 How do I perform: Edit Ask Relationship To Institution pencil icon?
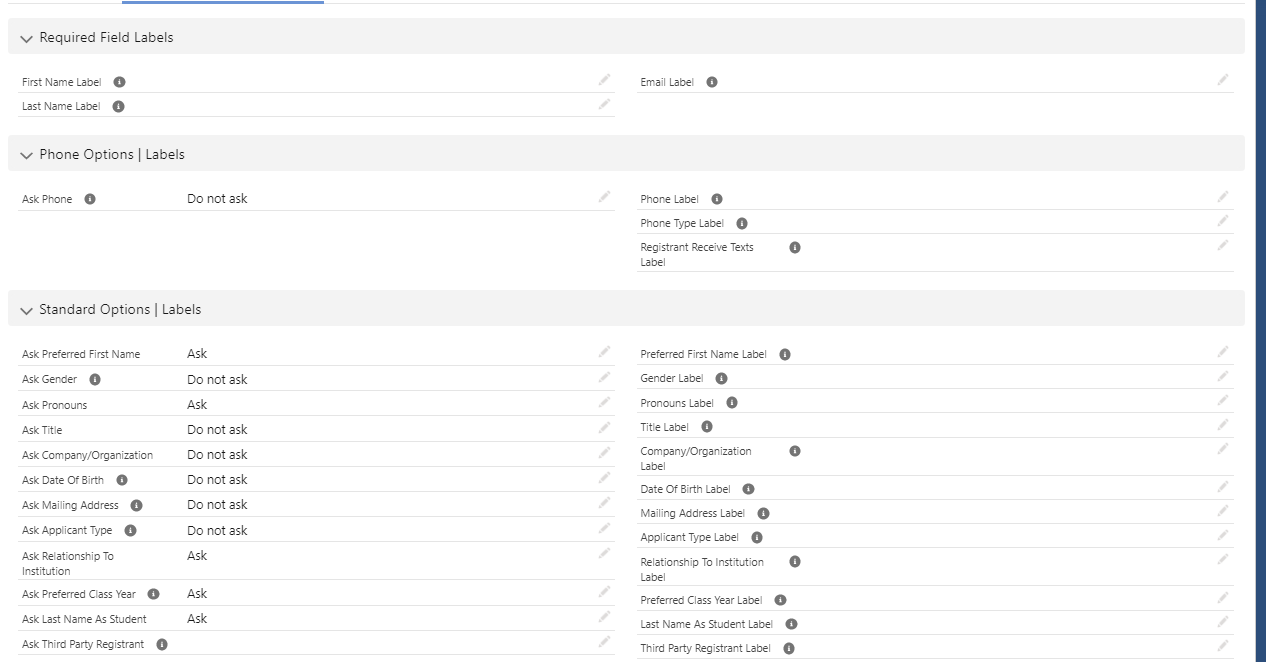pos(604,553)
